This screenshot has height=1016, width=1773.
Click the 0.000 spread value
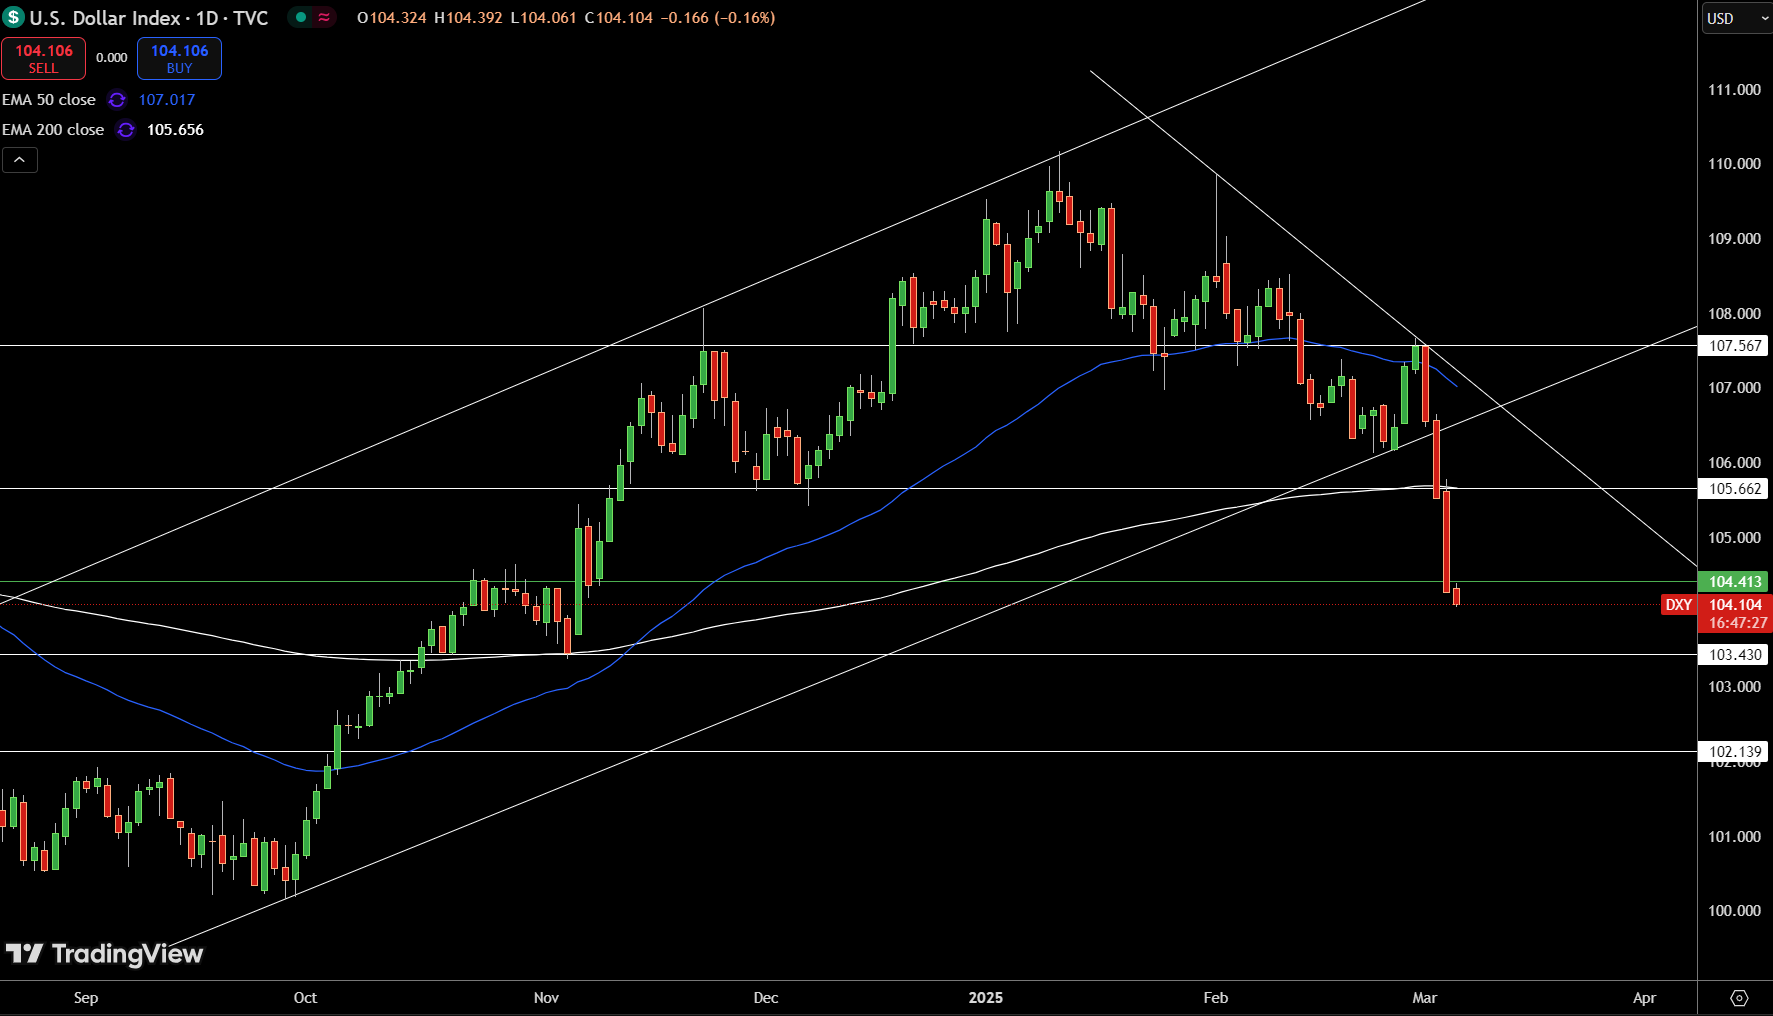tap(111, 58)
